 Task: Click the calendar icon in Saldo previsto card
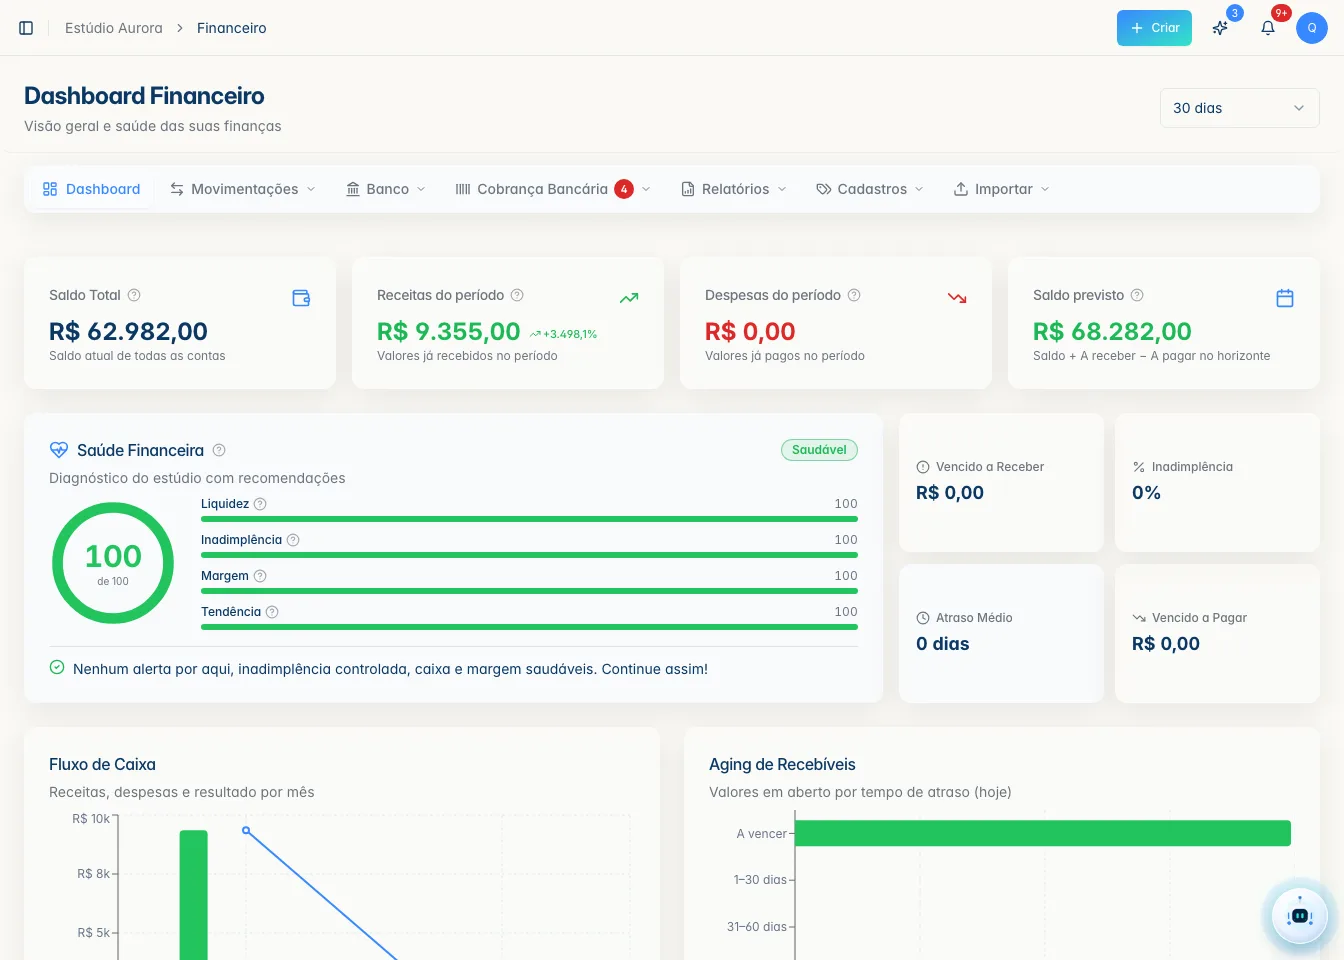tap(1285, 298)
